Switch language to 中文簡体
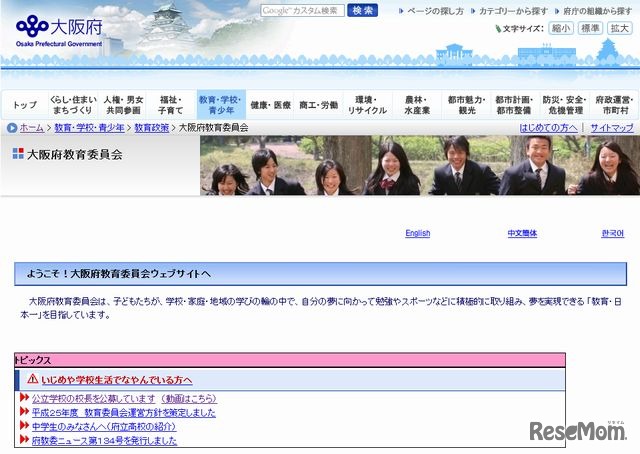The width and height of the screenshot is (640, 454). point(521,233)
